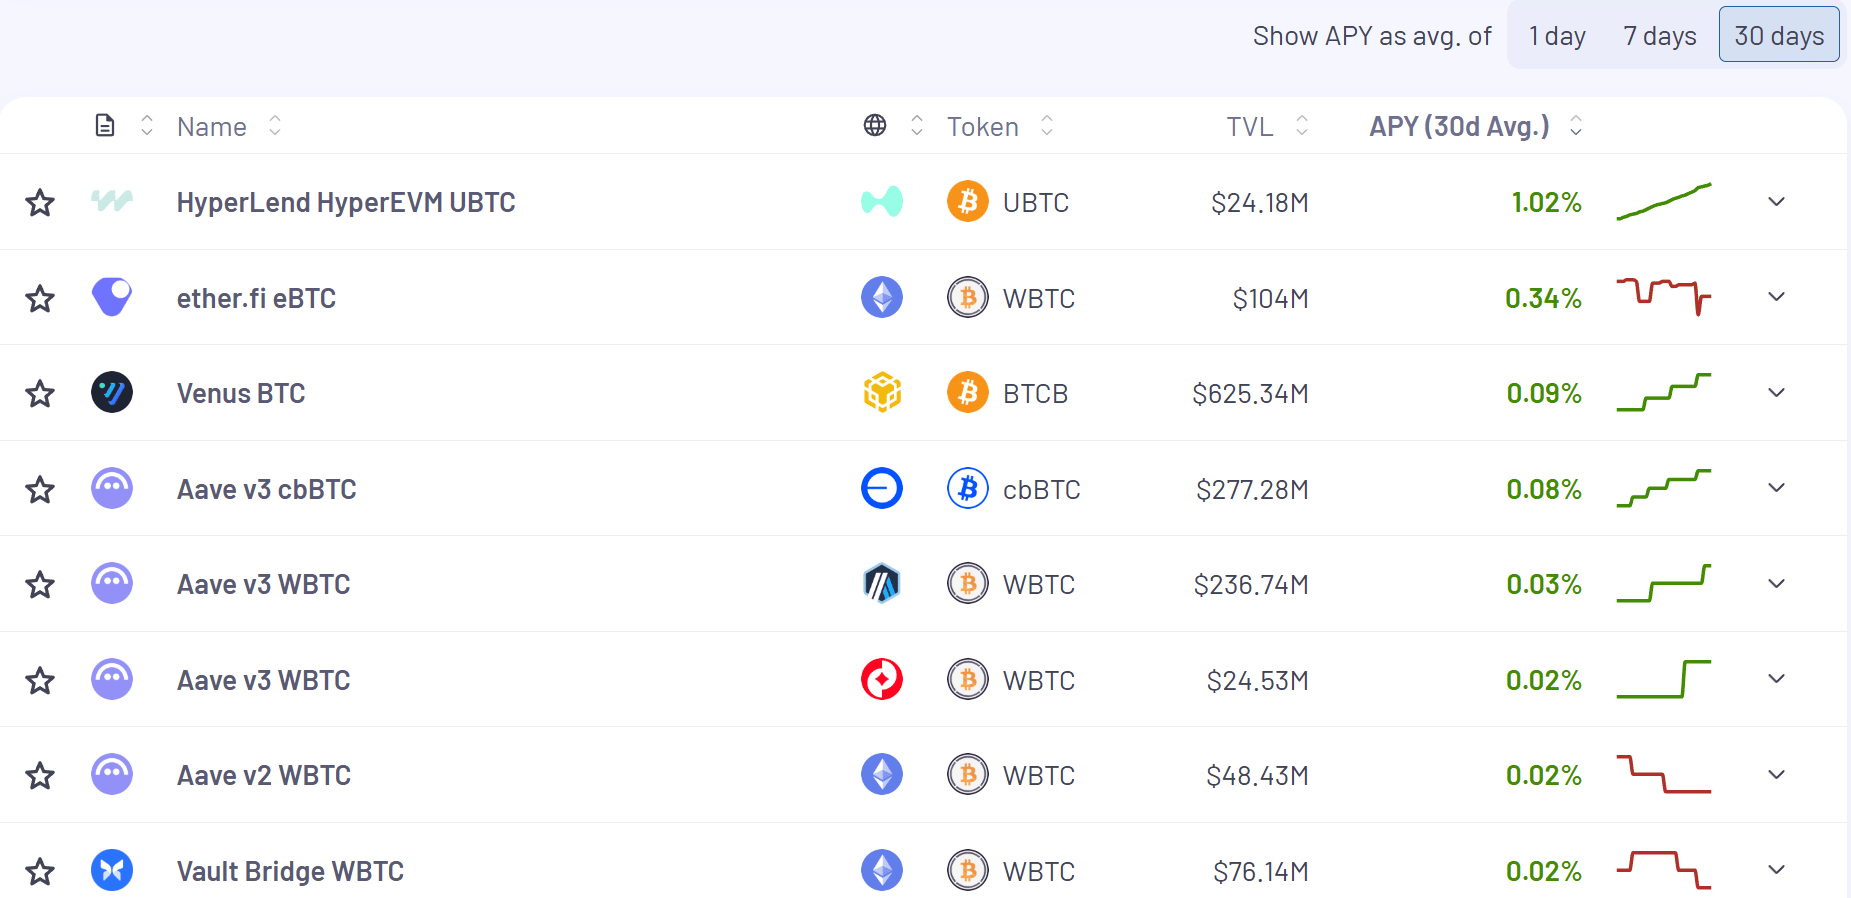1851x898 pixels.
Task: Favorite the HyperLend HyperEVM UBTC row star
Action: [x=40, y=203]
